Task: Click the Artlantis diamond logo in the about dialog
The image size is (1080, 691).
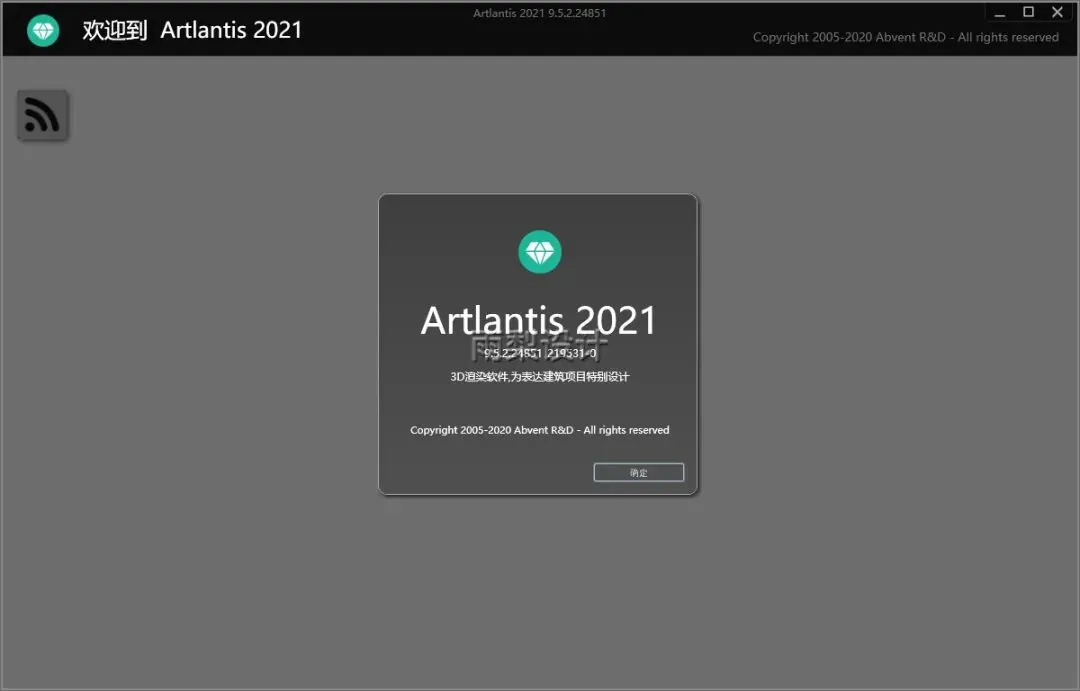Action: [x=539, y=251]
